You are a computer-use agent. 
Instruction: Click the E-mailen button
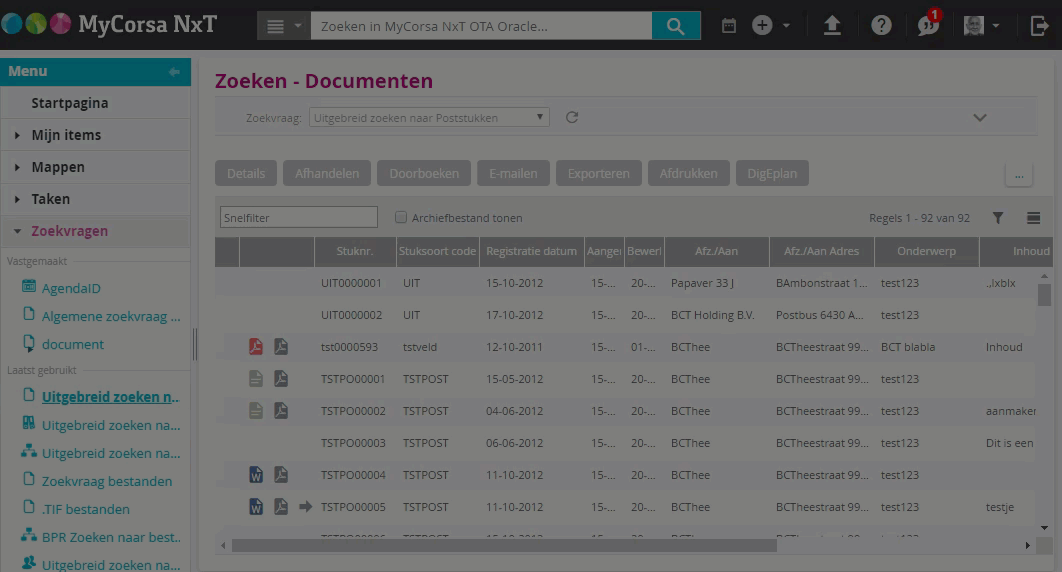513,173
